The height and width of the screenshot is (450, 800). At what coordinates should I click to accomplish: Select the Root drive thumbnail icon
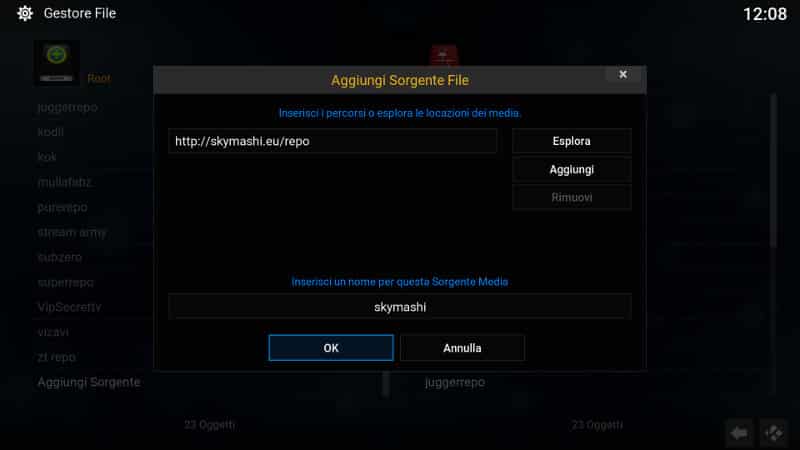(x=57, y=63)
